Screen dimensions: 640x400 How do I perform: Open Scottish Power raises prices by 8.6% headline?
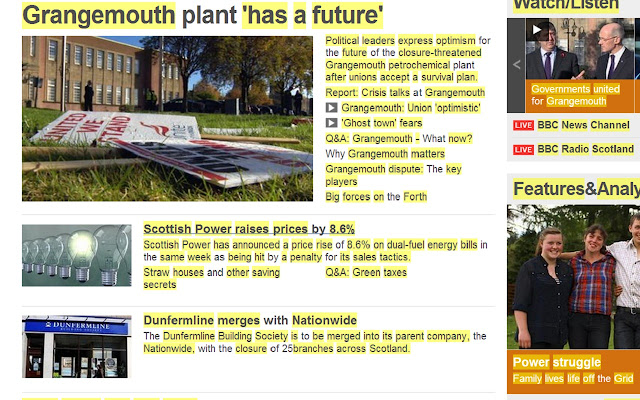pos(249,229)
